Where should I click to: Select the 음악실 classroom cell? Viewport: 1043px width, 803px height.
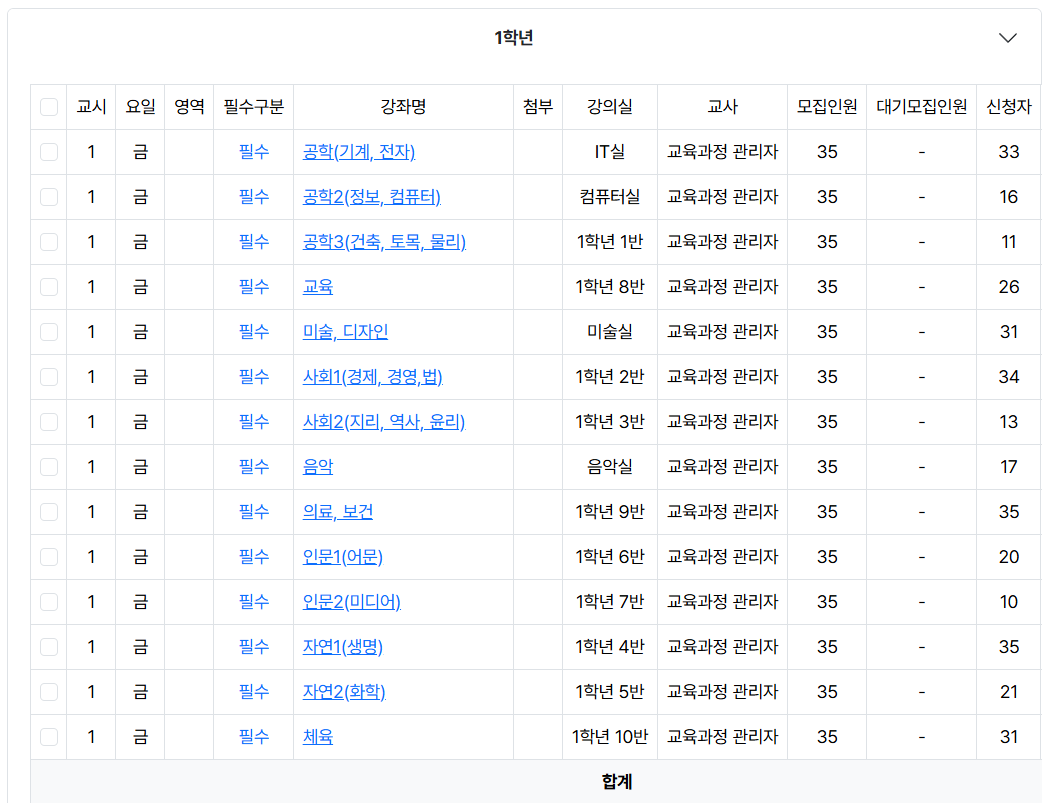click(609, 467)
